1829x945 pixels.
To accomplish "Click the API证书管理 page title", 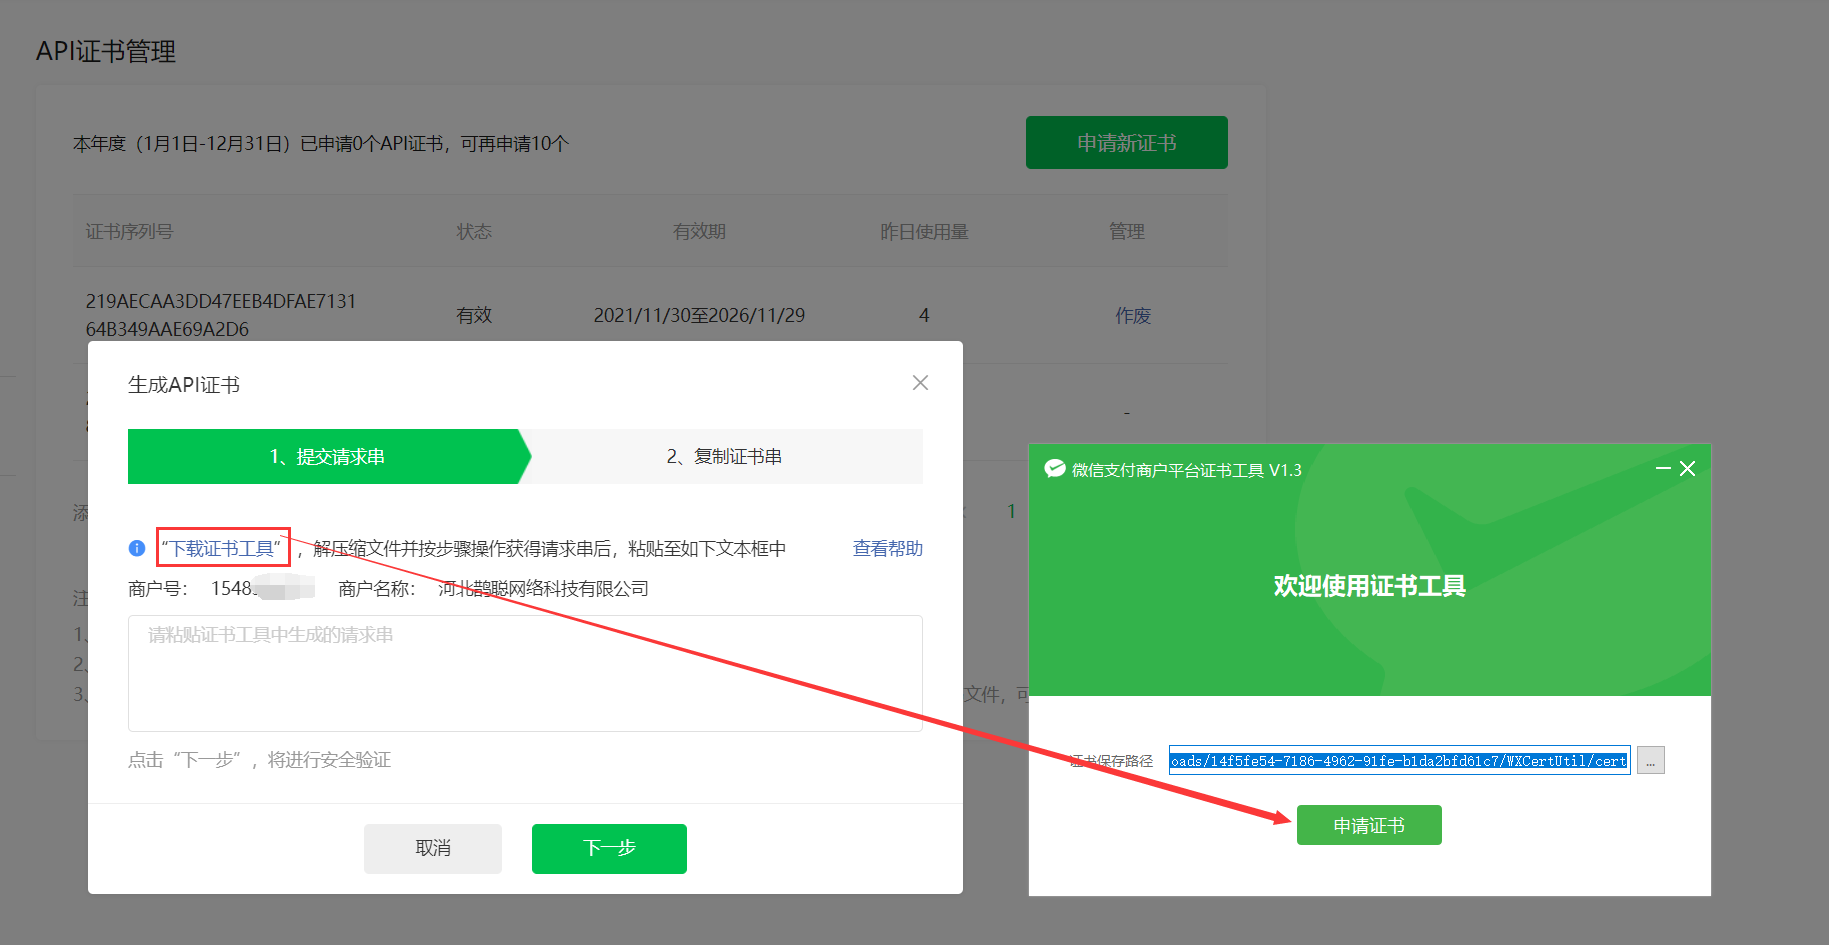I will (x=106, y=51).
